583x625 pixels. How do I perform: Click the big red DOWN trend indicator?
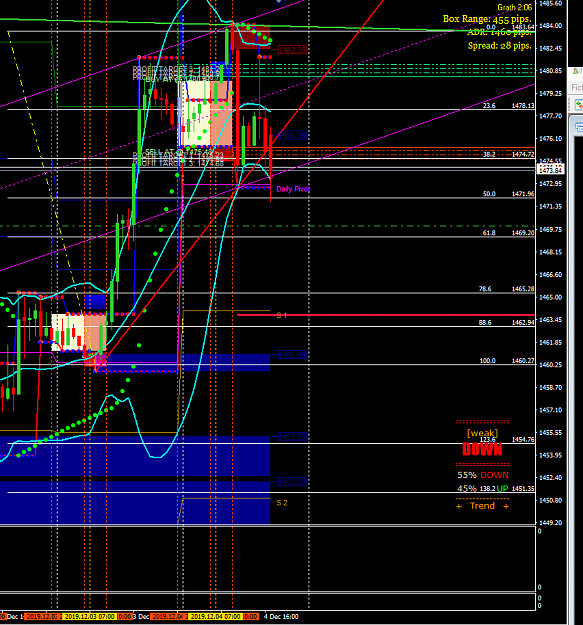tap(482, 450)
